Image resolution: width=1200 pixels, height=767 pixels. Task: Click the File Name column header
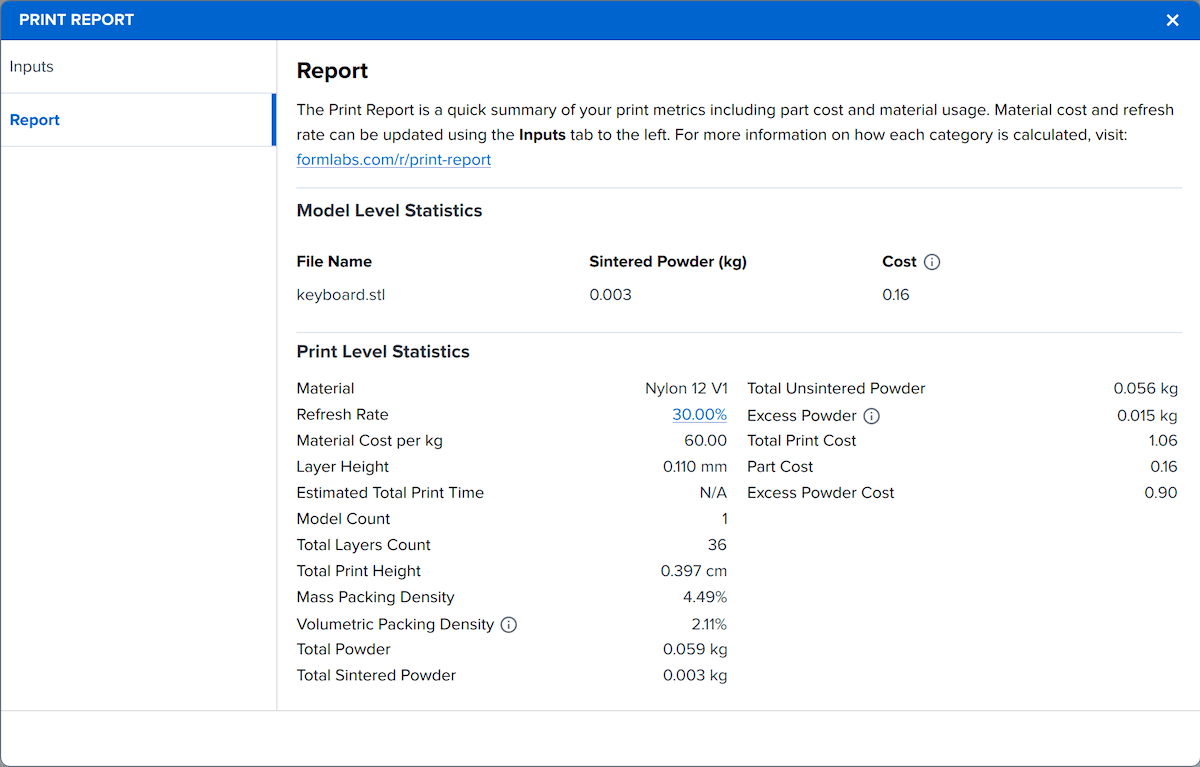coord(334,262)
